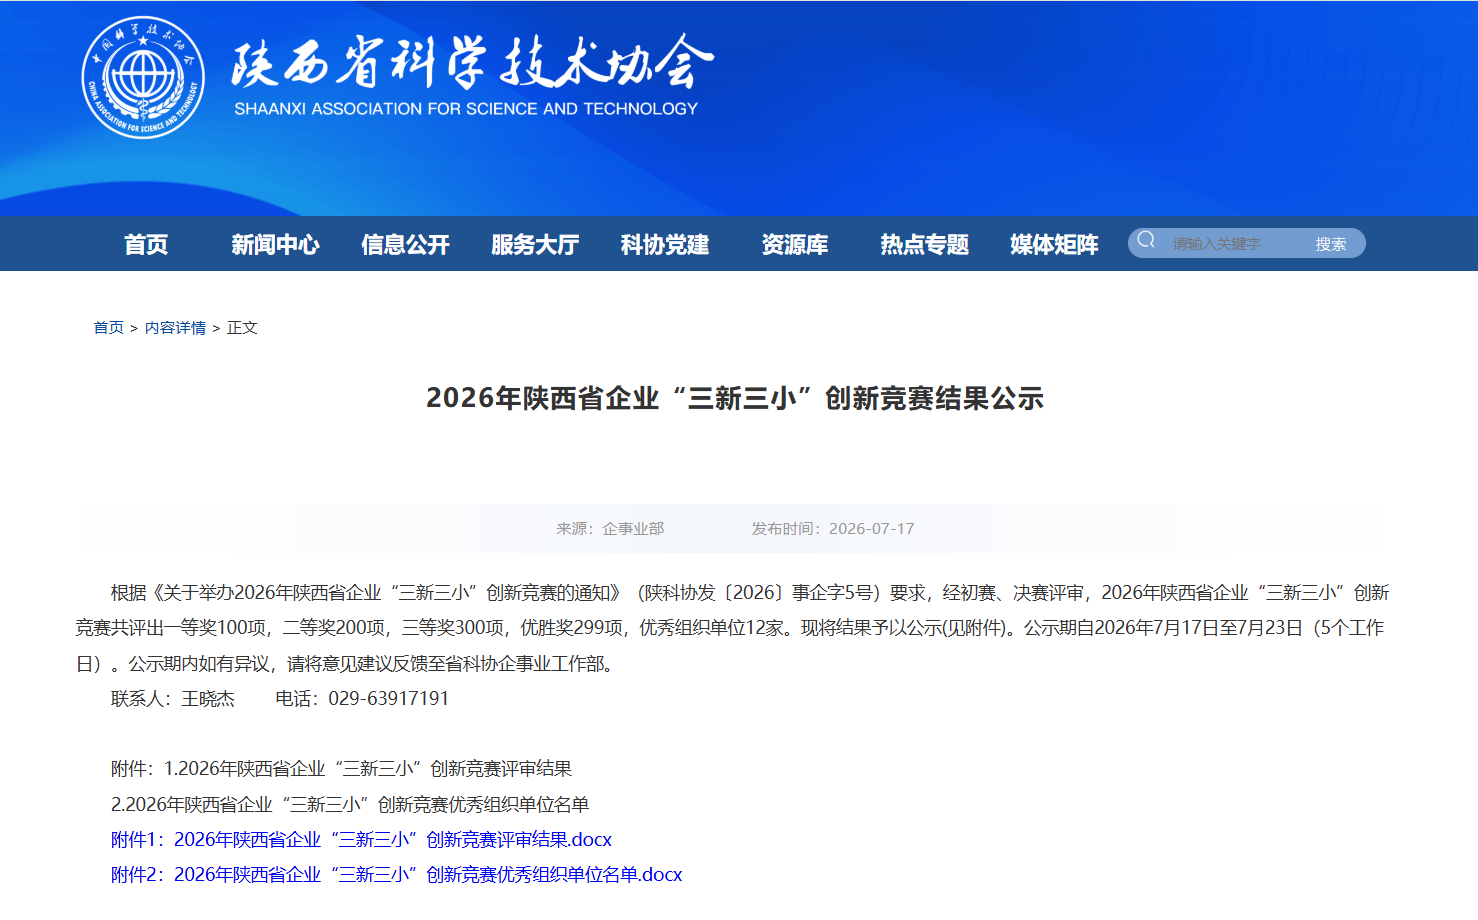Click the 正文 breadcrumb text
This screenshot has height=920, width=1478.
click(x=242, y=328)
